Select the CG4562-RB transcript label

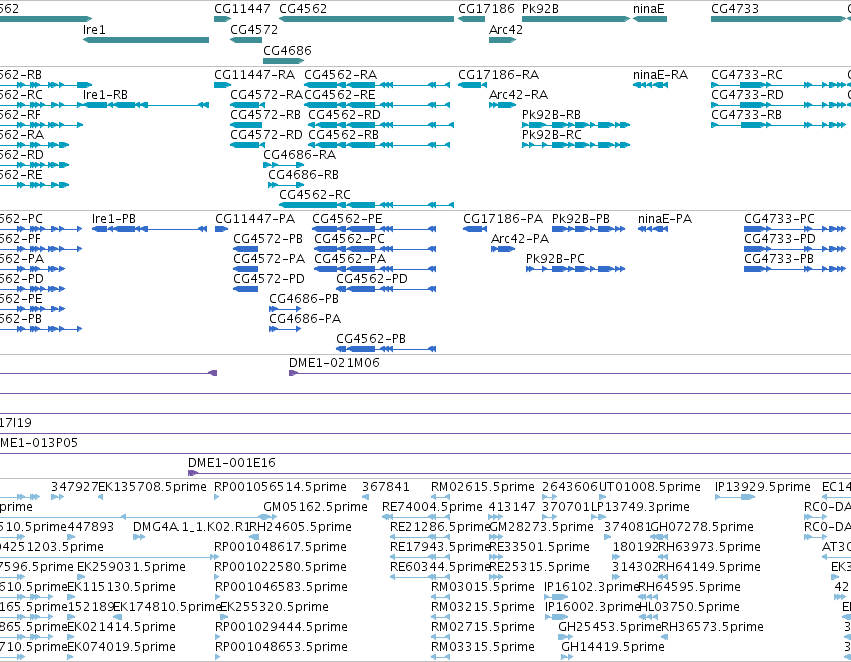(x=344, y=135)
